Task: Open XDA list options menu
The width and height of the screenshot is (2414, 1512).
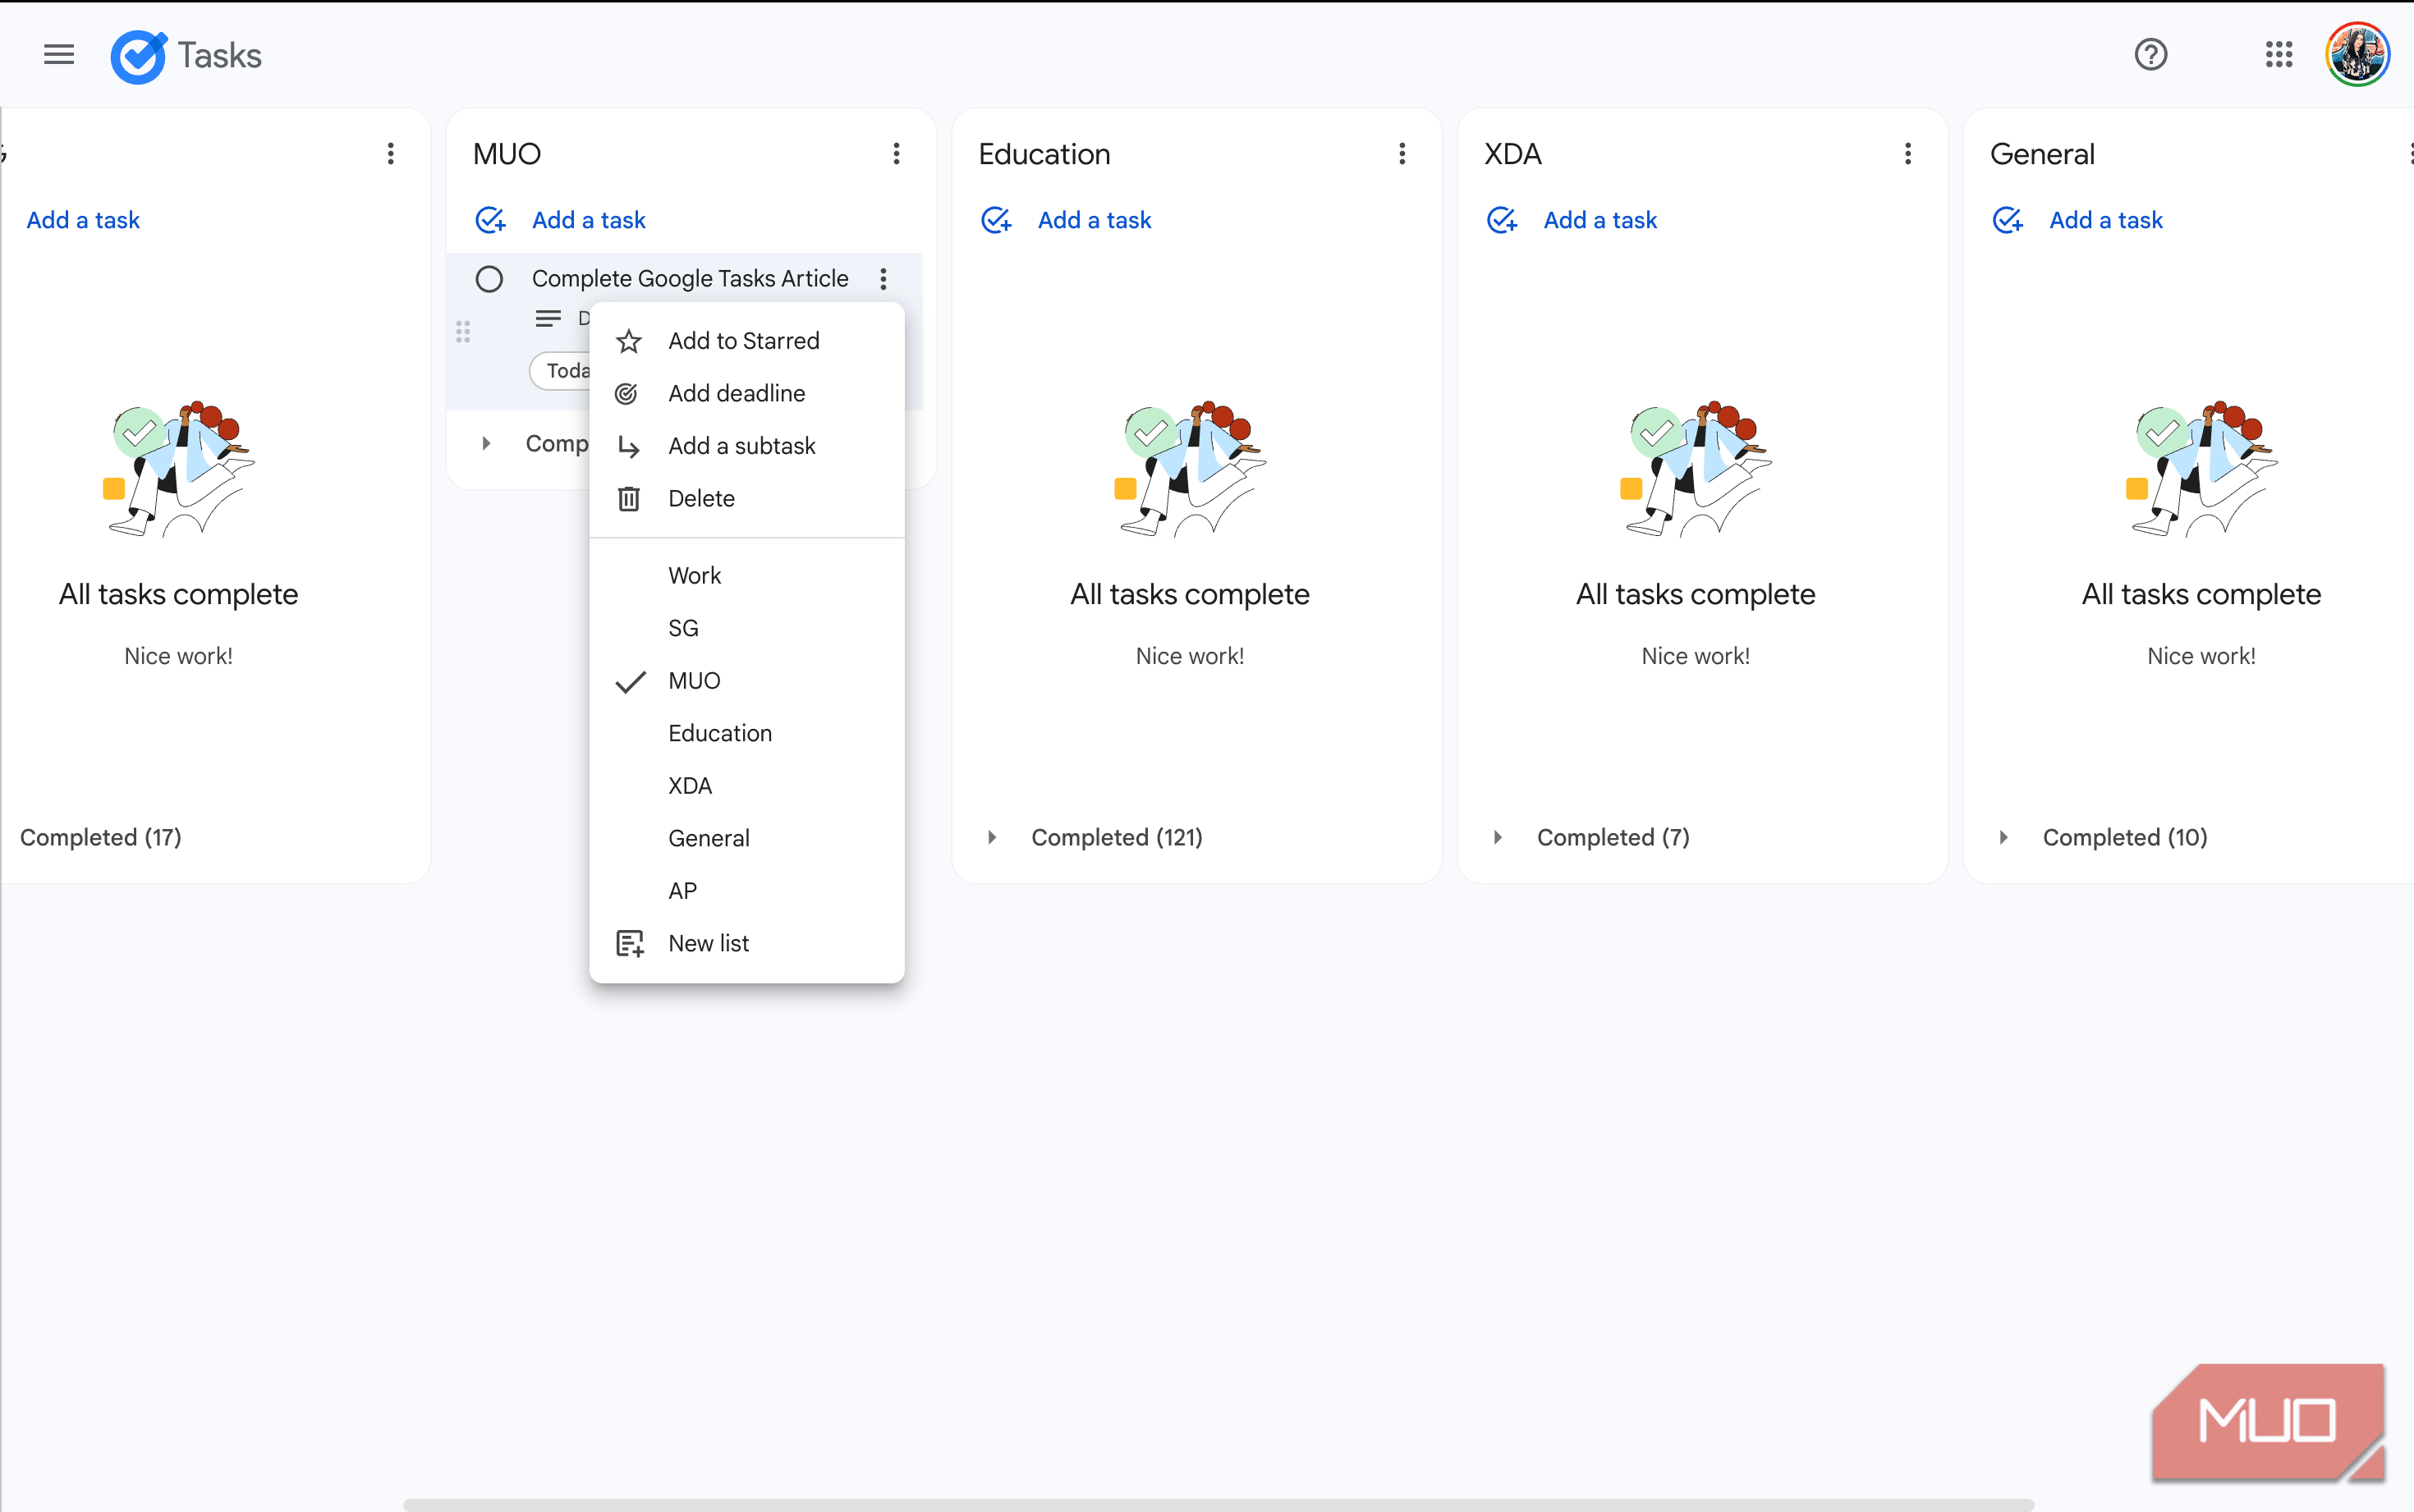Action: click(x=1908, y=153)
